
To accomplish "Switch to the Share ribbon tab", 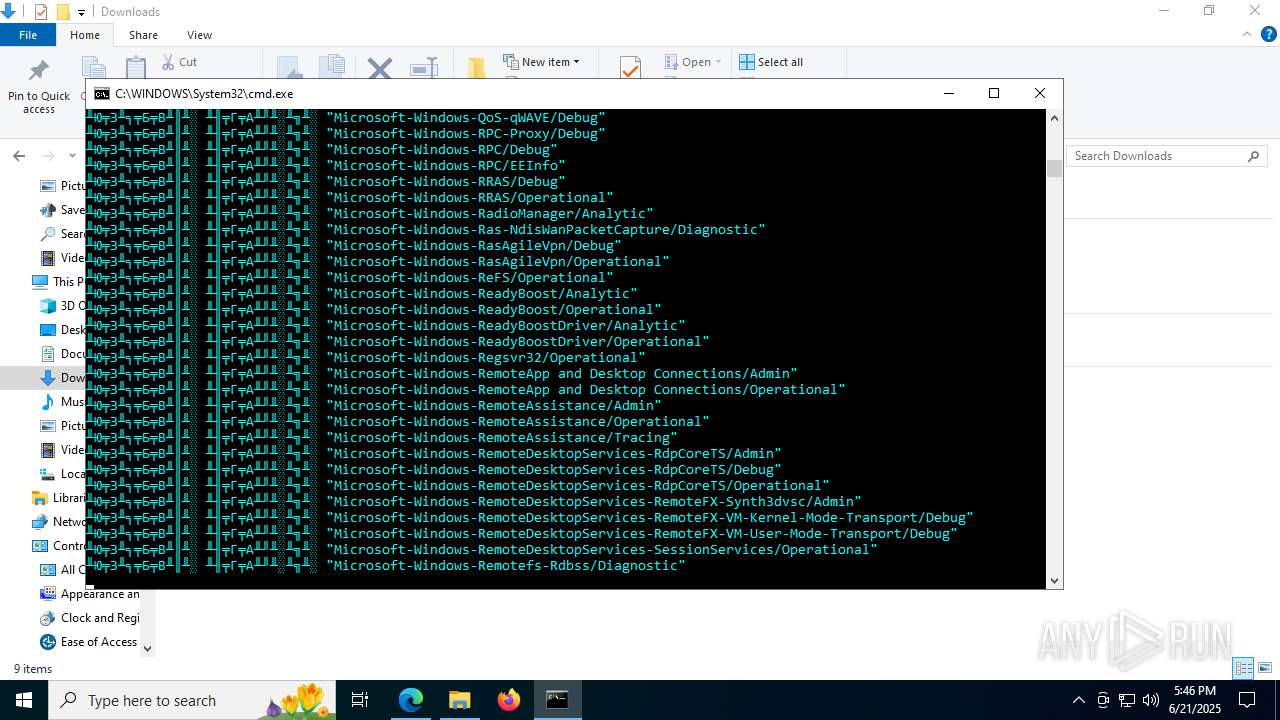I will [x=143, y=35].
